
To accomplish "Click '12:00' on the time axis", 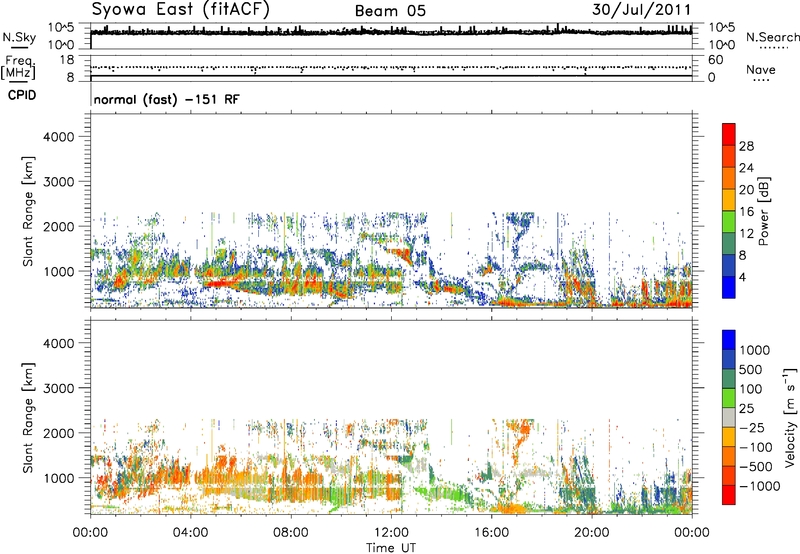I will (x=391, y=532).
